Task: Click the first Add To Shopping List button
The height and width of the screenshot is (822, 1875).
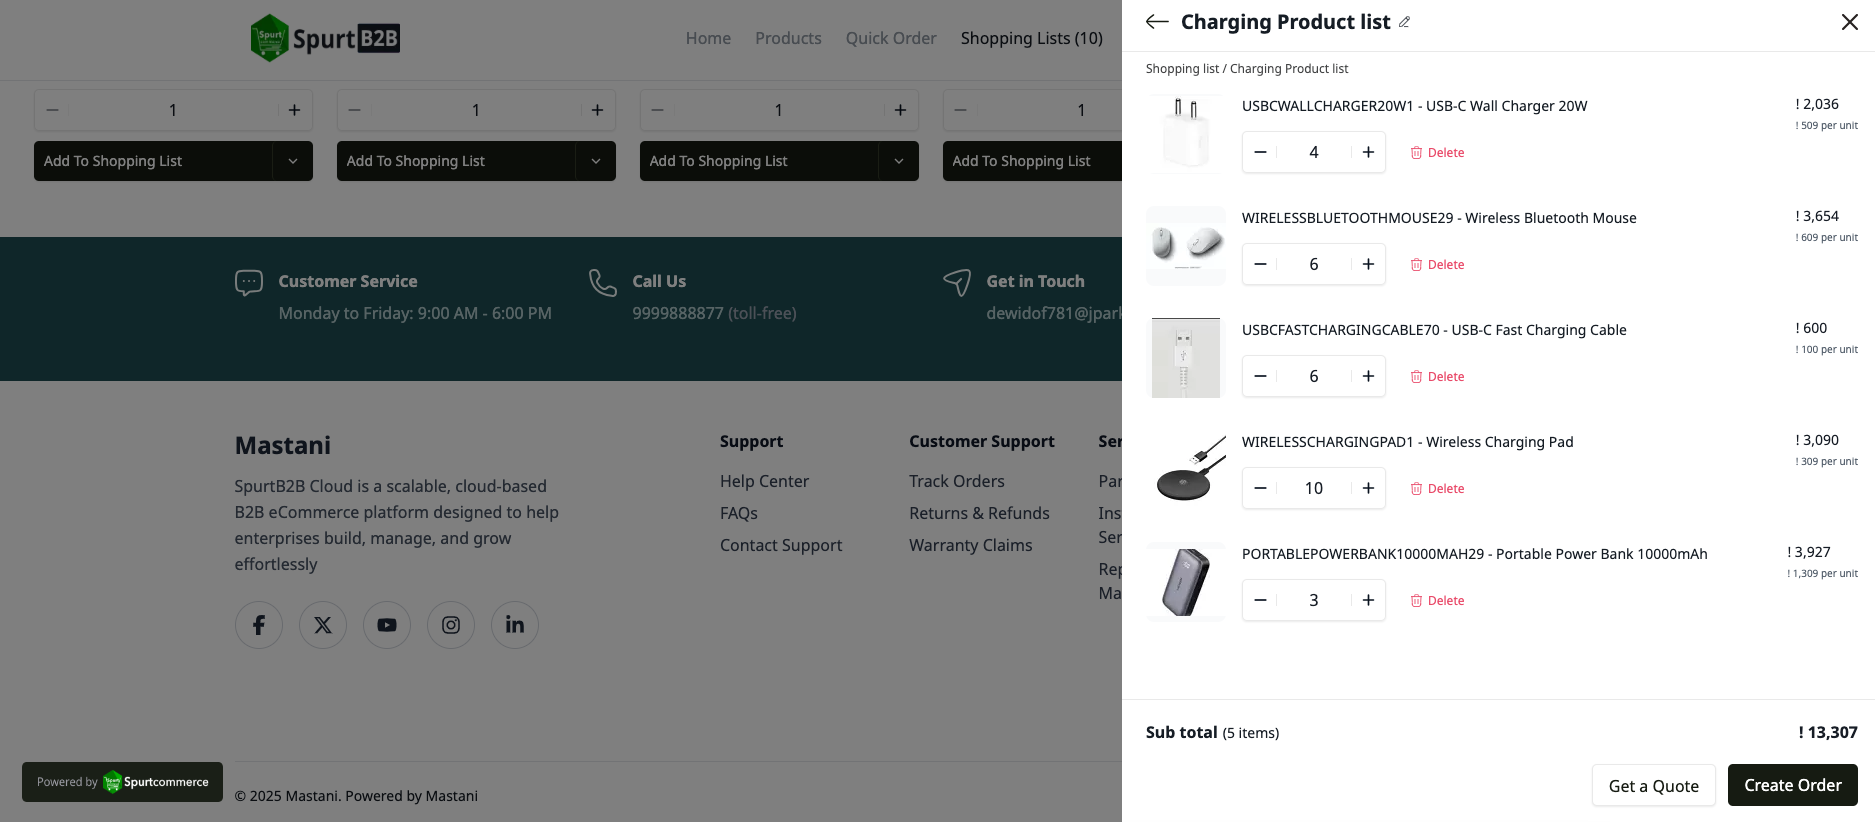Action: click(153, 161)
